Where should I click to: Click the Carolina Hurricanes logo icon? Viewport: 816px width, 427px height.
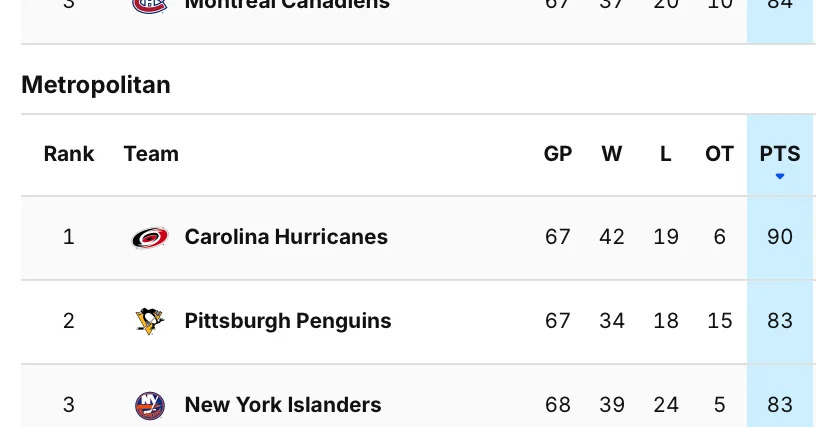pos(149,238)
